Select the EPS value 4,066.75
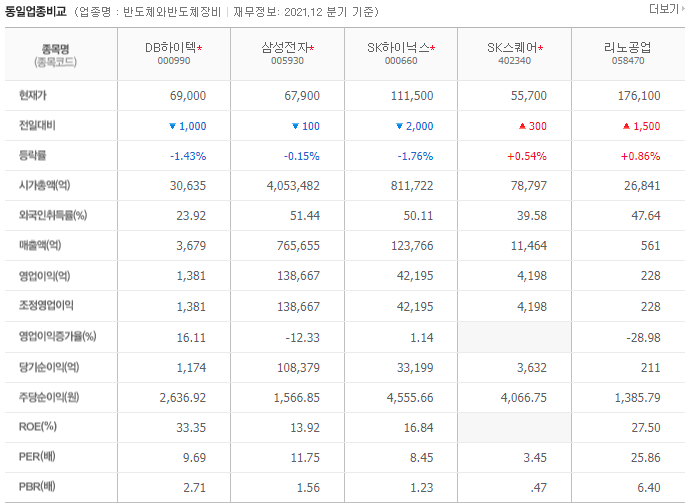This screenshot has width=686, height=503. point(524,398)
